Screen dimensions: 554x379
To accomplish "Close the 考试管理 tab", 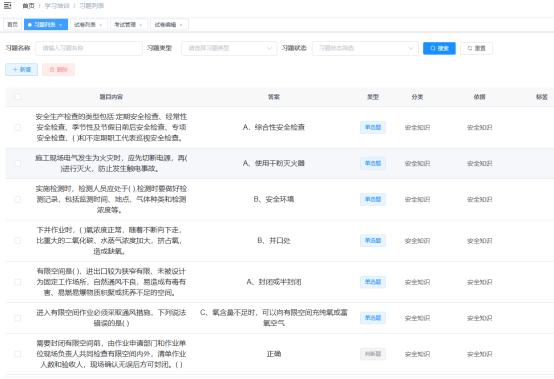I will (x=141, y=25).
